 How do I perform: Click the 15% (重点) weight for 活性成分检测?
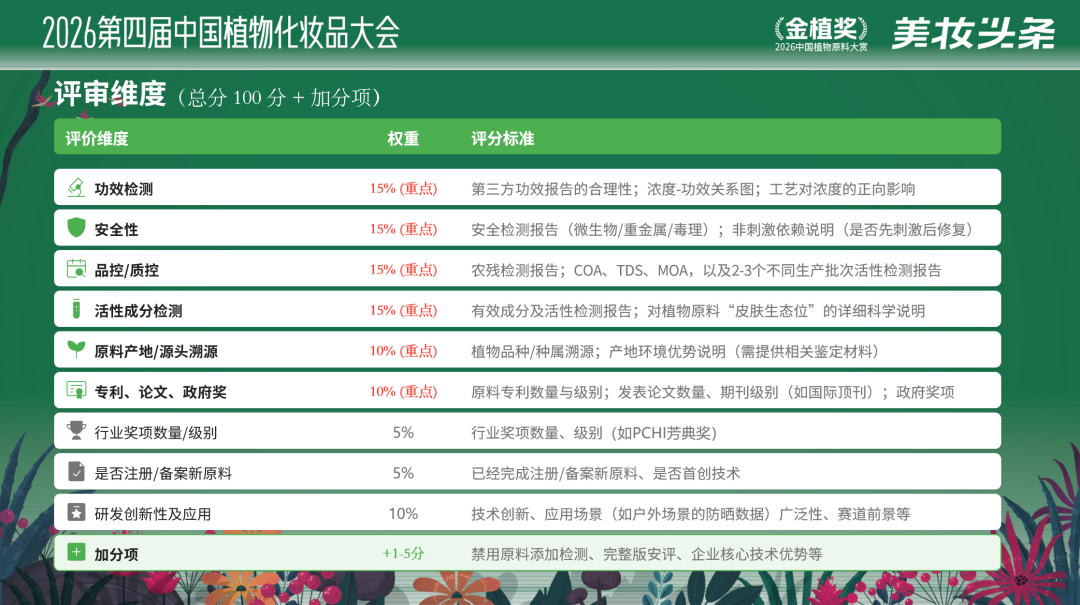pos(404,310)
